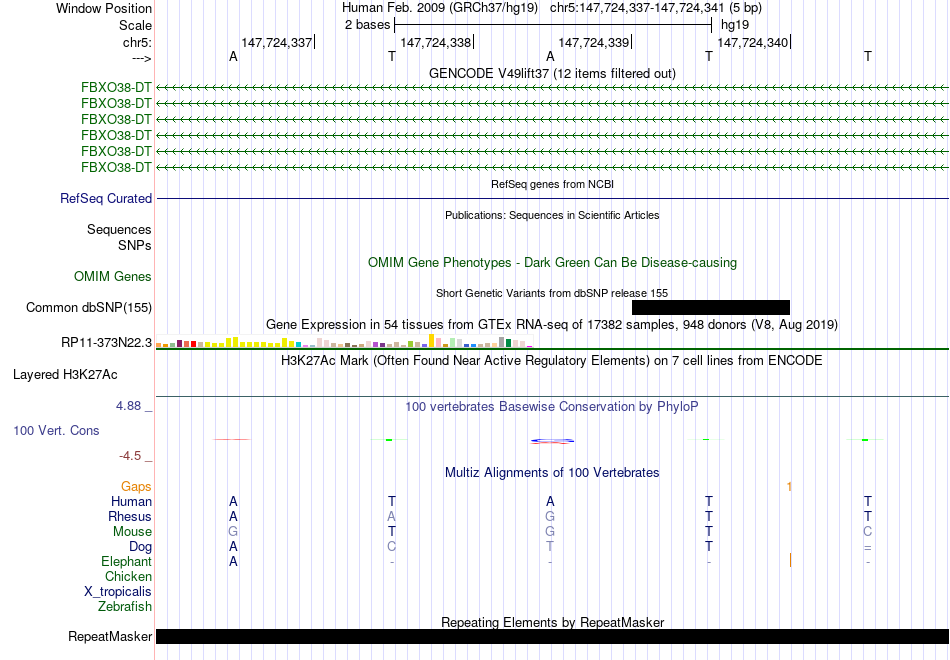Click the GRCh37/hg19 coordinates title text
Screen dimensions: 950x660
coord(551,8)
